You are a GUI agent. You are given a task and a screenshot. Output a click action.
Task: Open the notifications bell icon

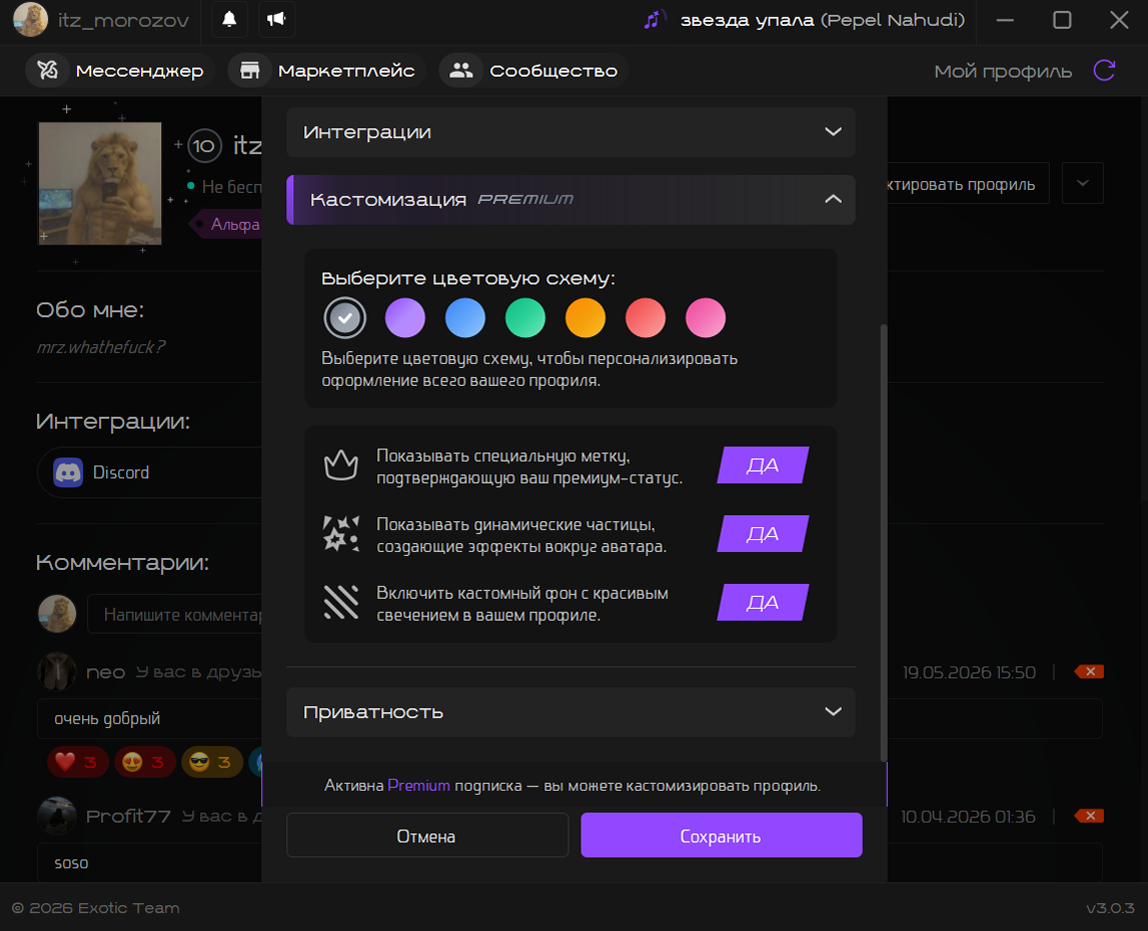click(x=229, y=19)
